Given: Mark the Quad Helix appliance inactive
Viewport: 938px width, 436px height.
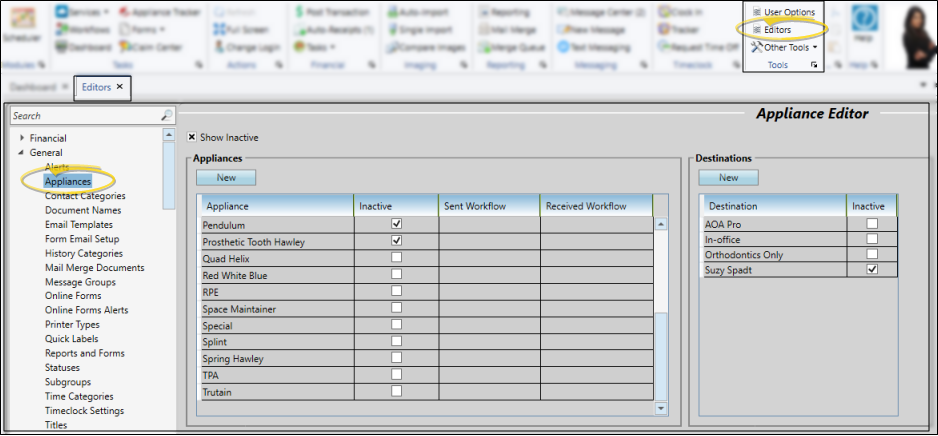Looking at the screenshot, I should point(397,258).
